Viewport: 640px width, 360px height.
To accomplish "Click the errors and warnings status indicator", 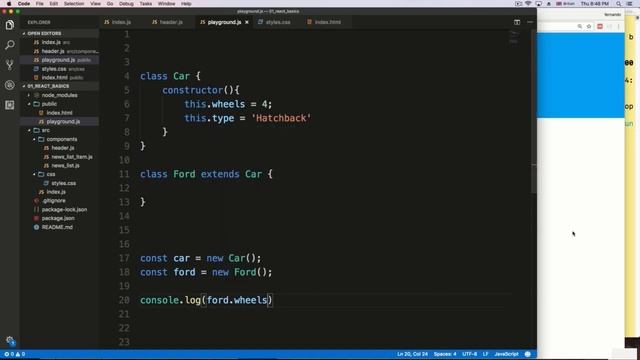I will [x=15, y=354].
